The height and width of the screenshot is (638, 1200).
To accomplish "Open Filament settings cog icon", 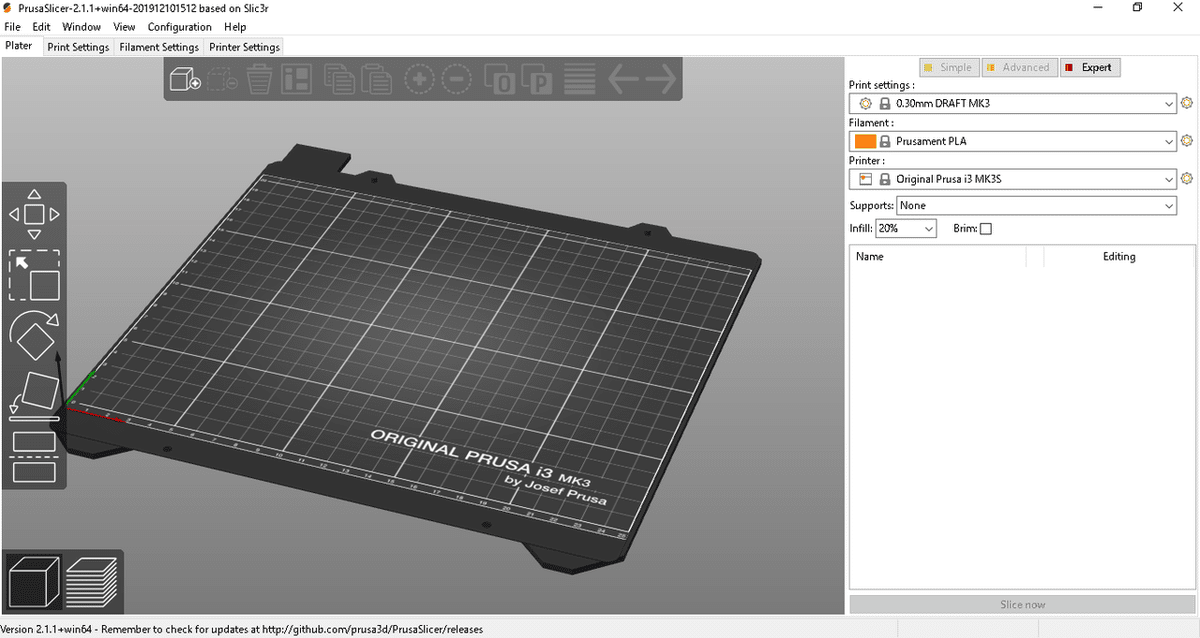I will [x=1188, y=141].
